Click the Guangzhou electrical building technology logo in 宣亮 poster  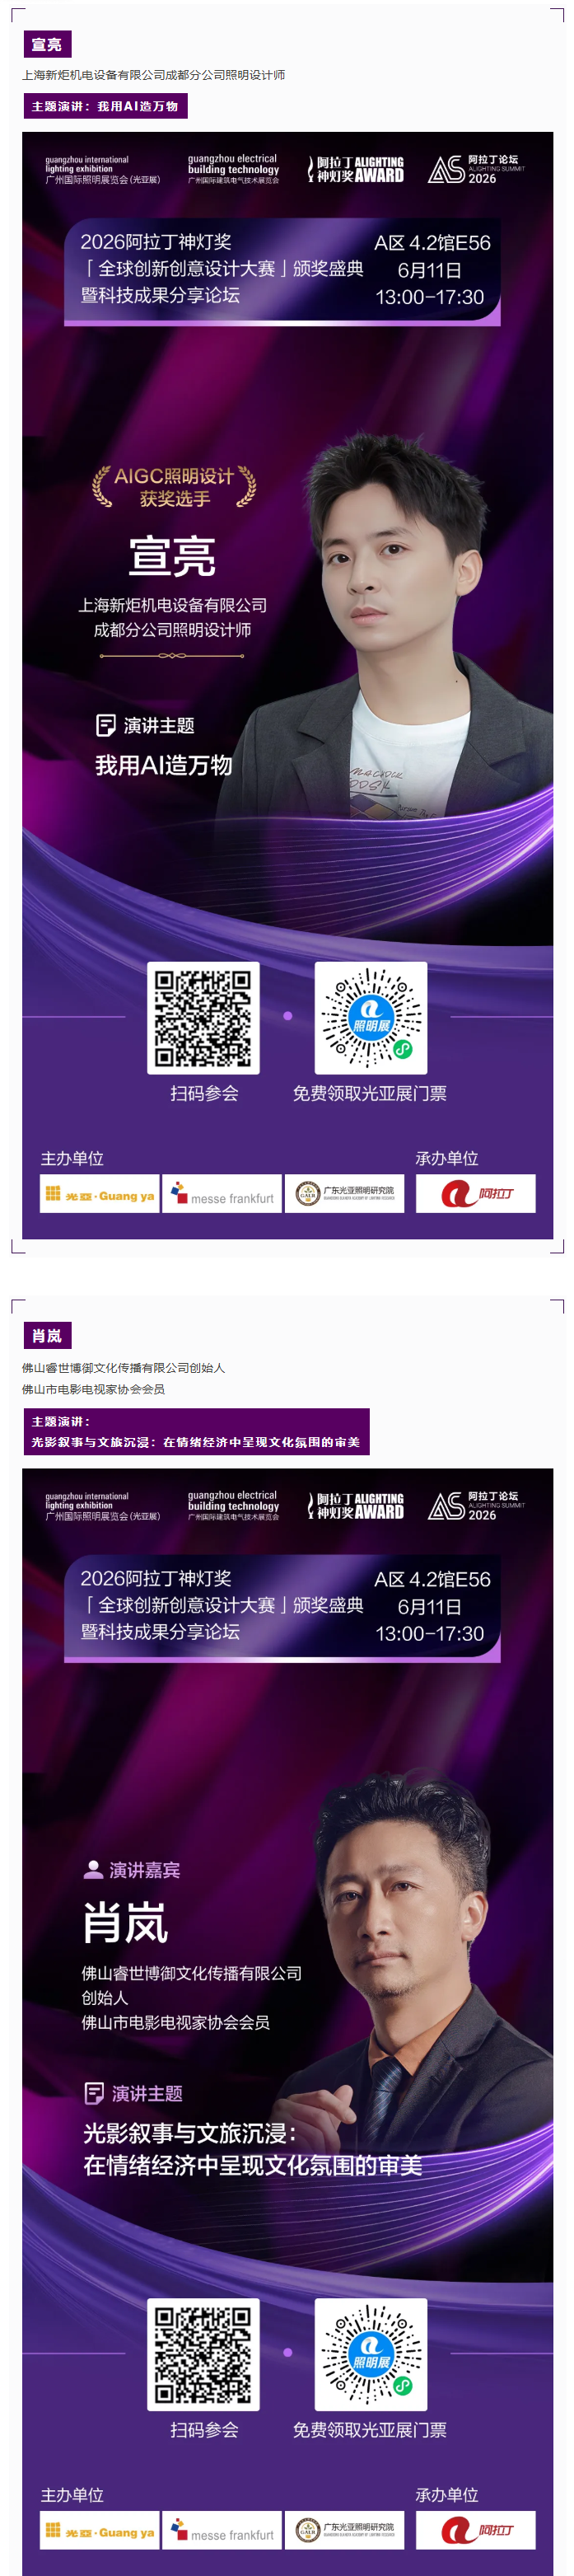pos(234,169)
